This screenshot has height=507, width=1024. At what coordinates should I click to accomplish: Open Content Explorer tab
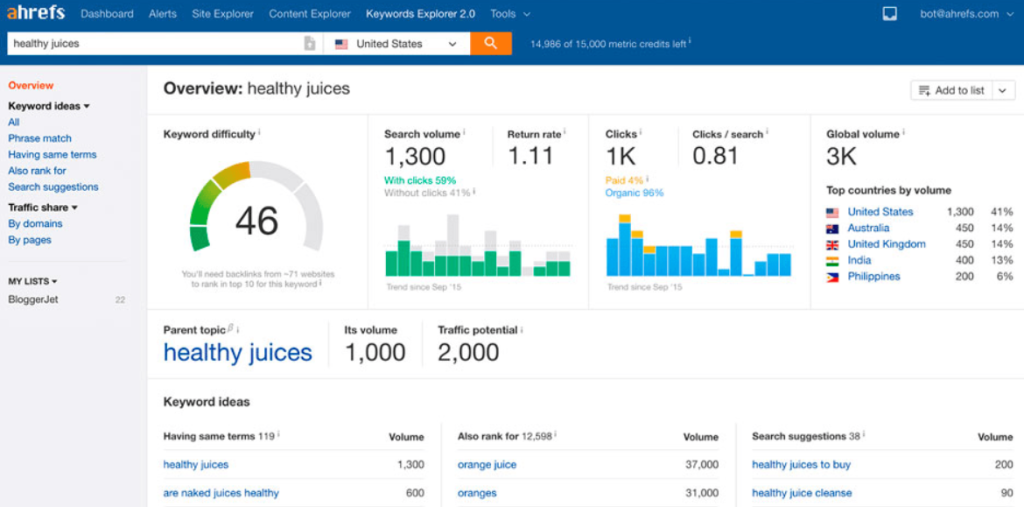pos(310,14)
